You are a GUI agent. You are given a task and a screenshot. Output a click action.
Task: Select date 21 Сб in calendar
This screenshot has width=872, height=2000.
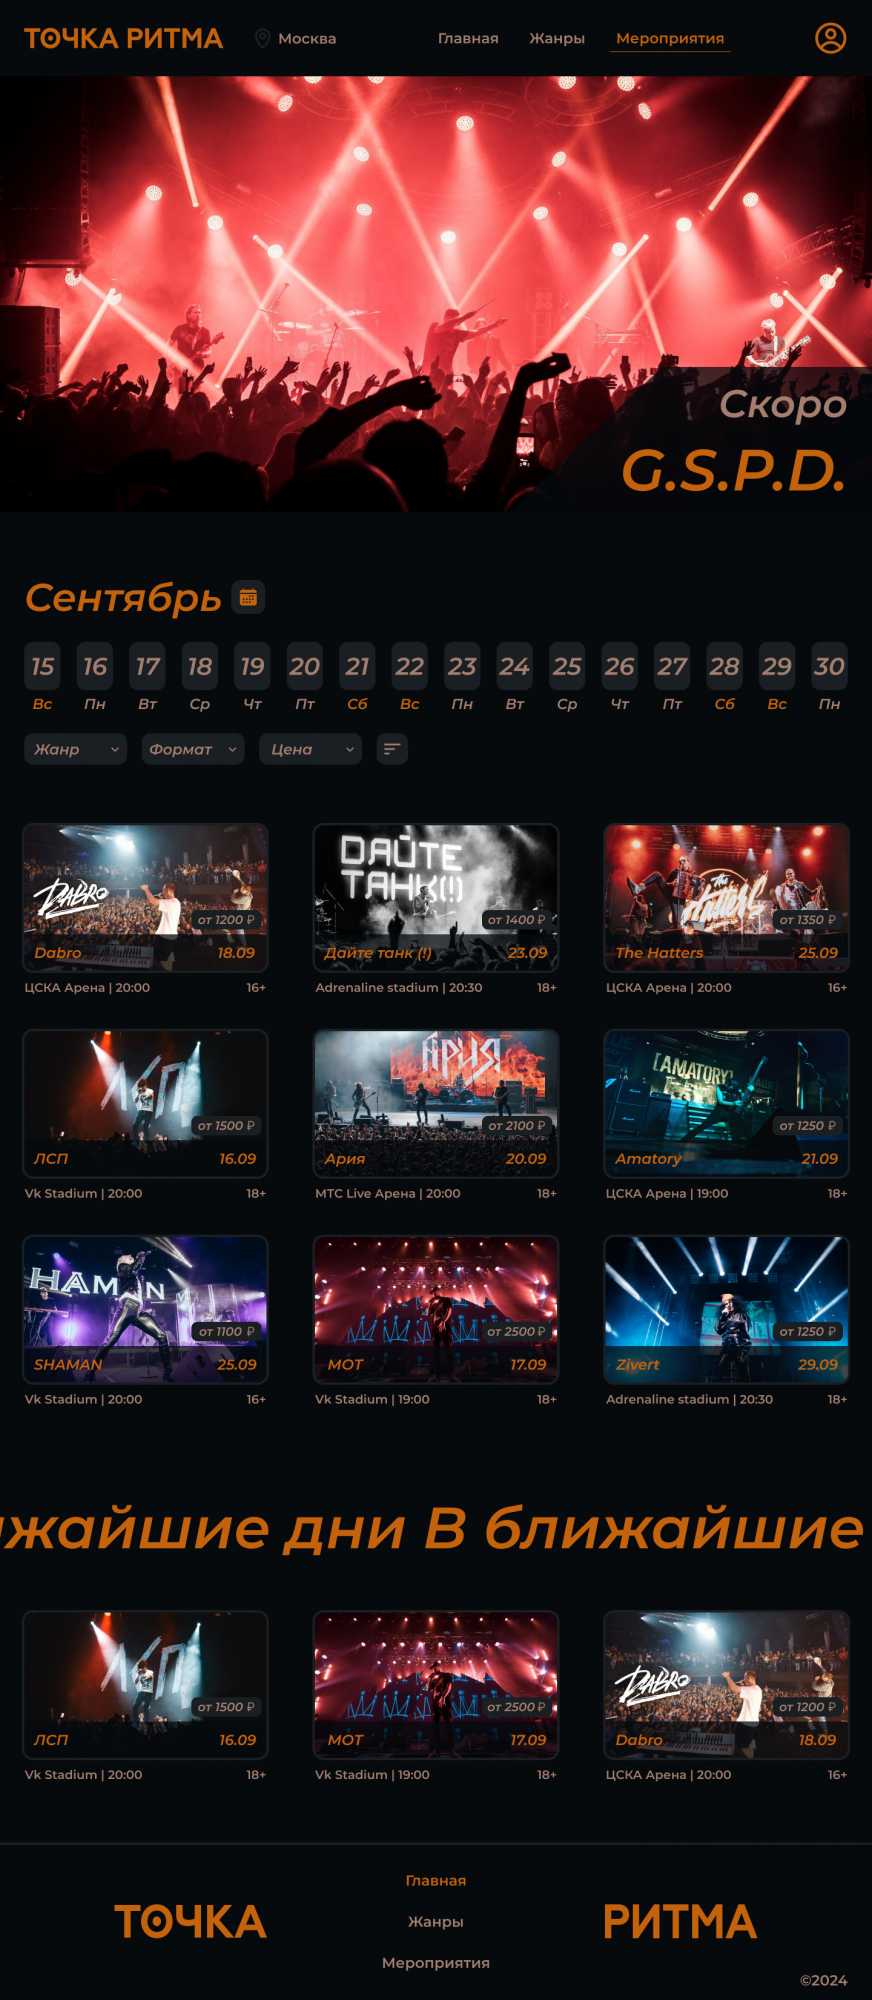tap(357, 678)
